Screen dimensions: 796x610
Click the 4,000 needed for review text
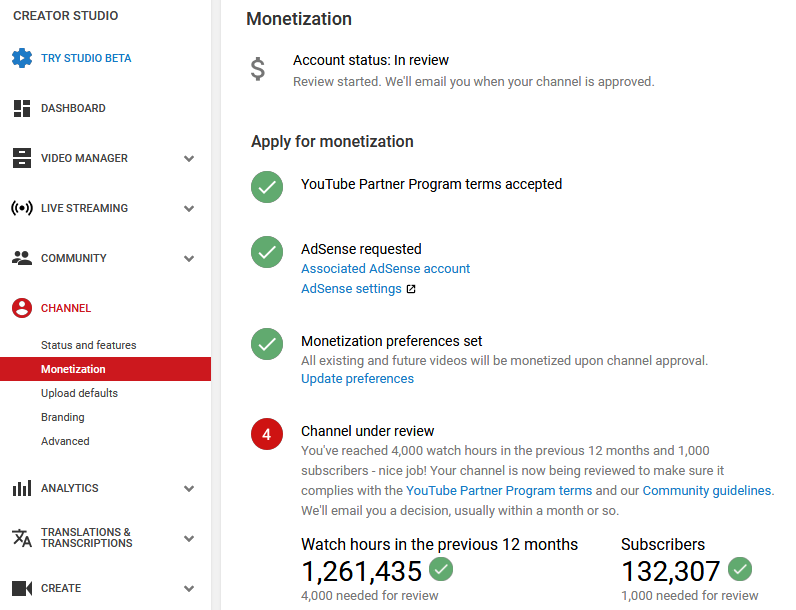coord(370,596)
